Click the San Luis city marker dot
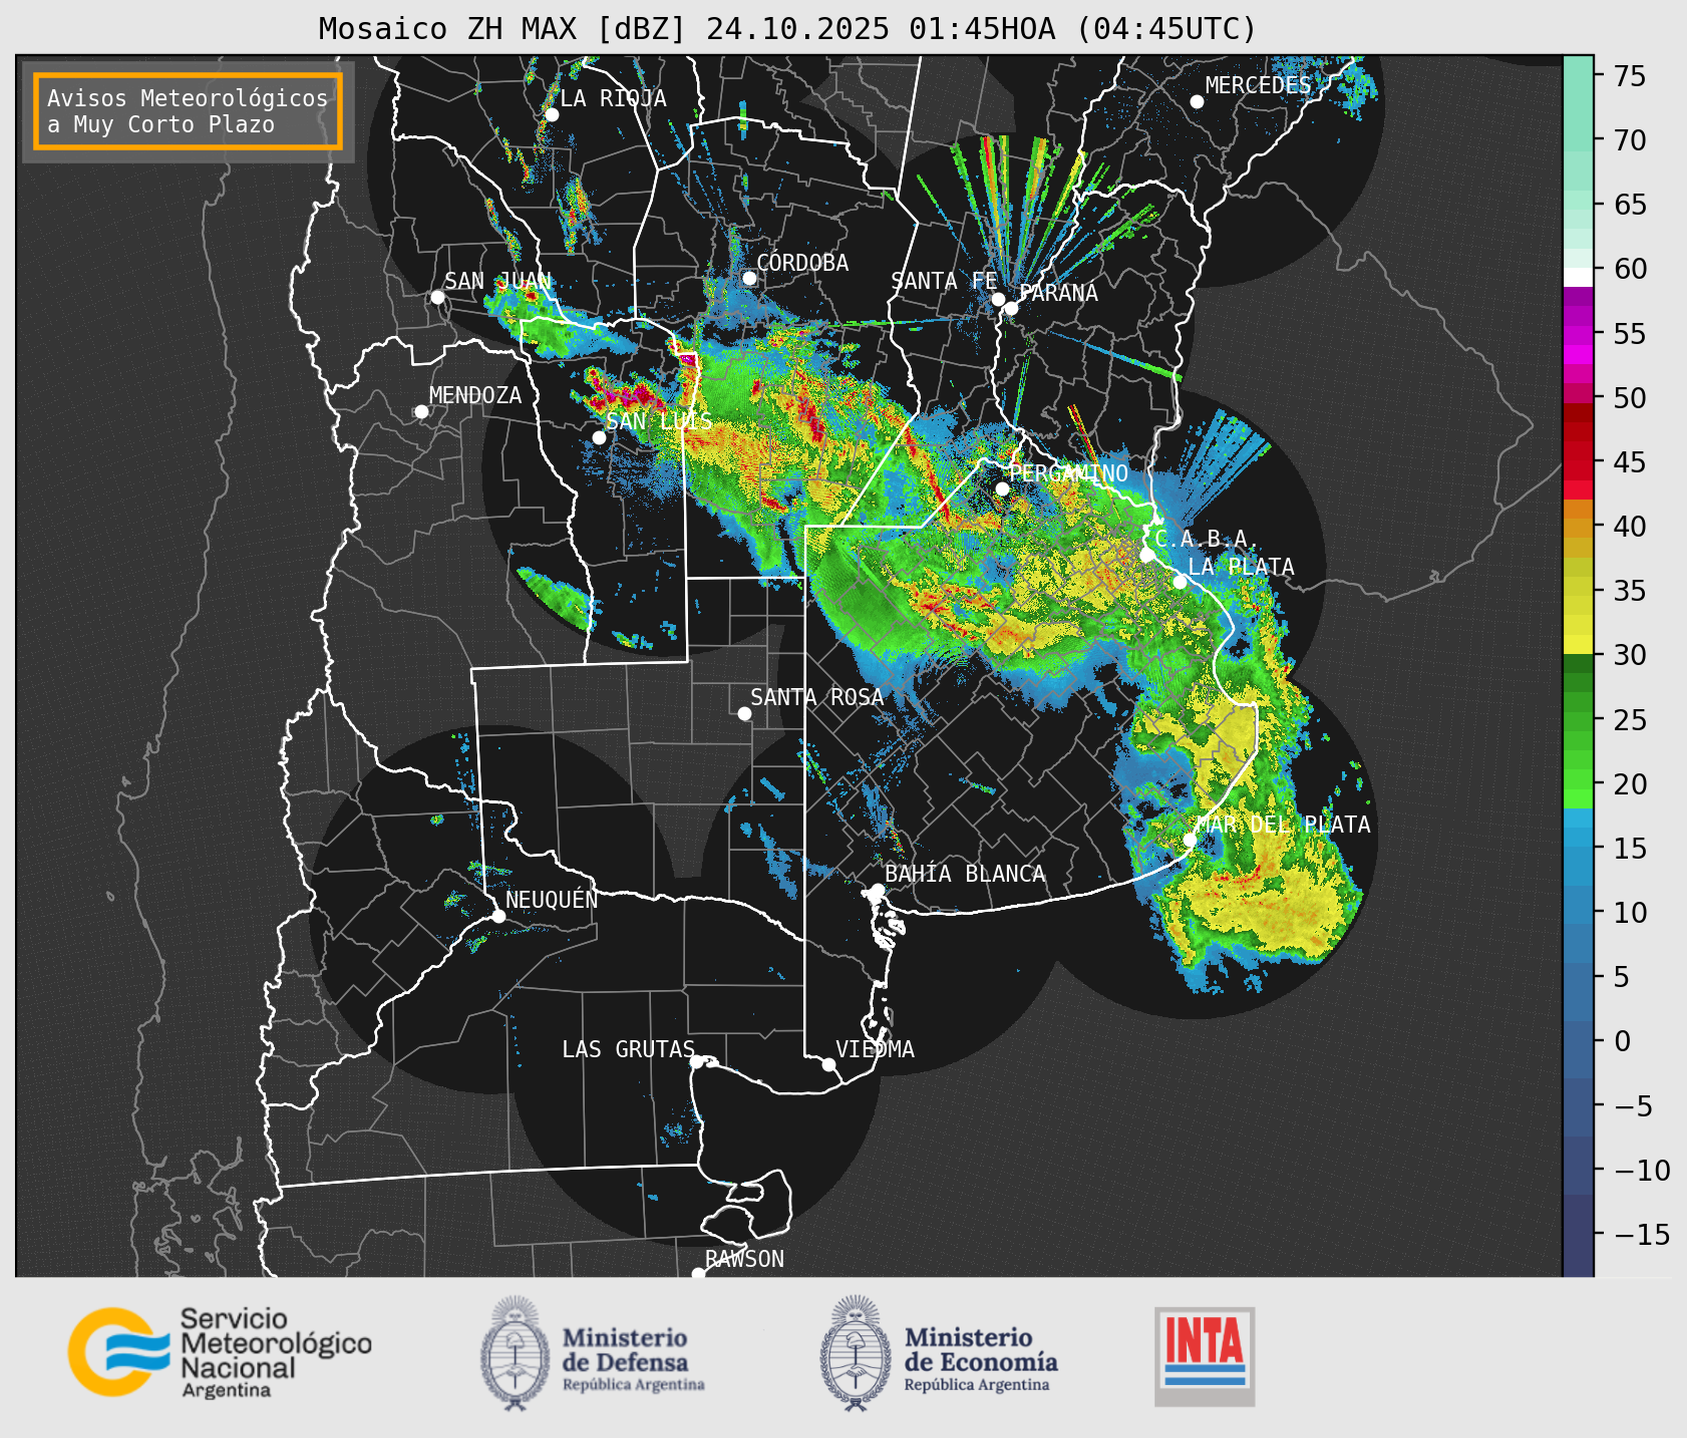The image size is (1687, 1438). point(599,438)
